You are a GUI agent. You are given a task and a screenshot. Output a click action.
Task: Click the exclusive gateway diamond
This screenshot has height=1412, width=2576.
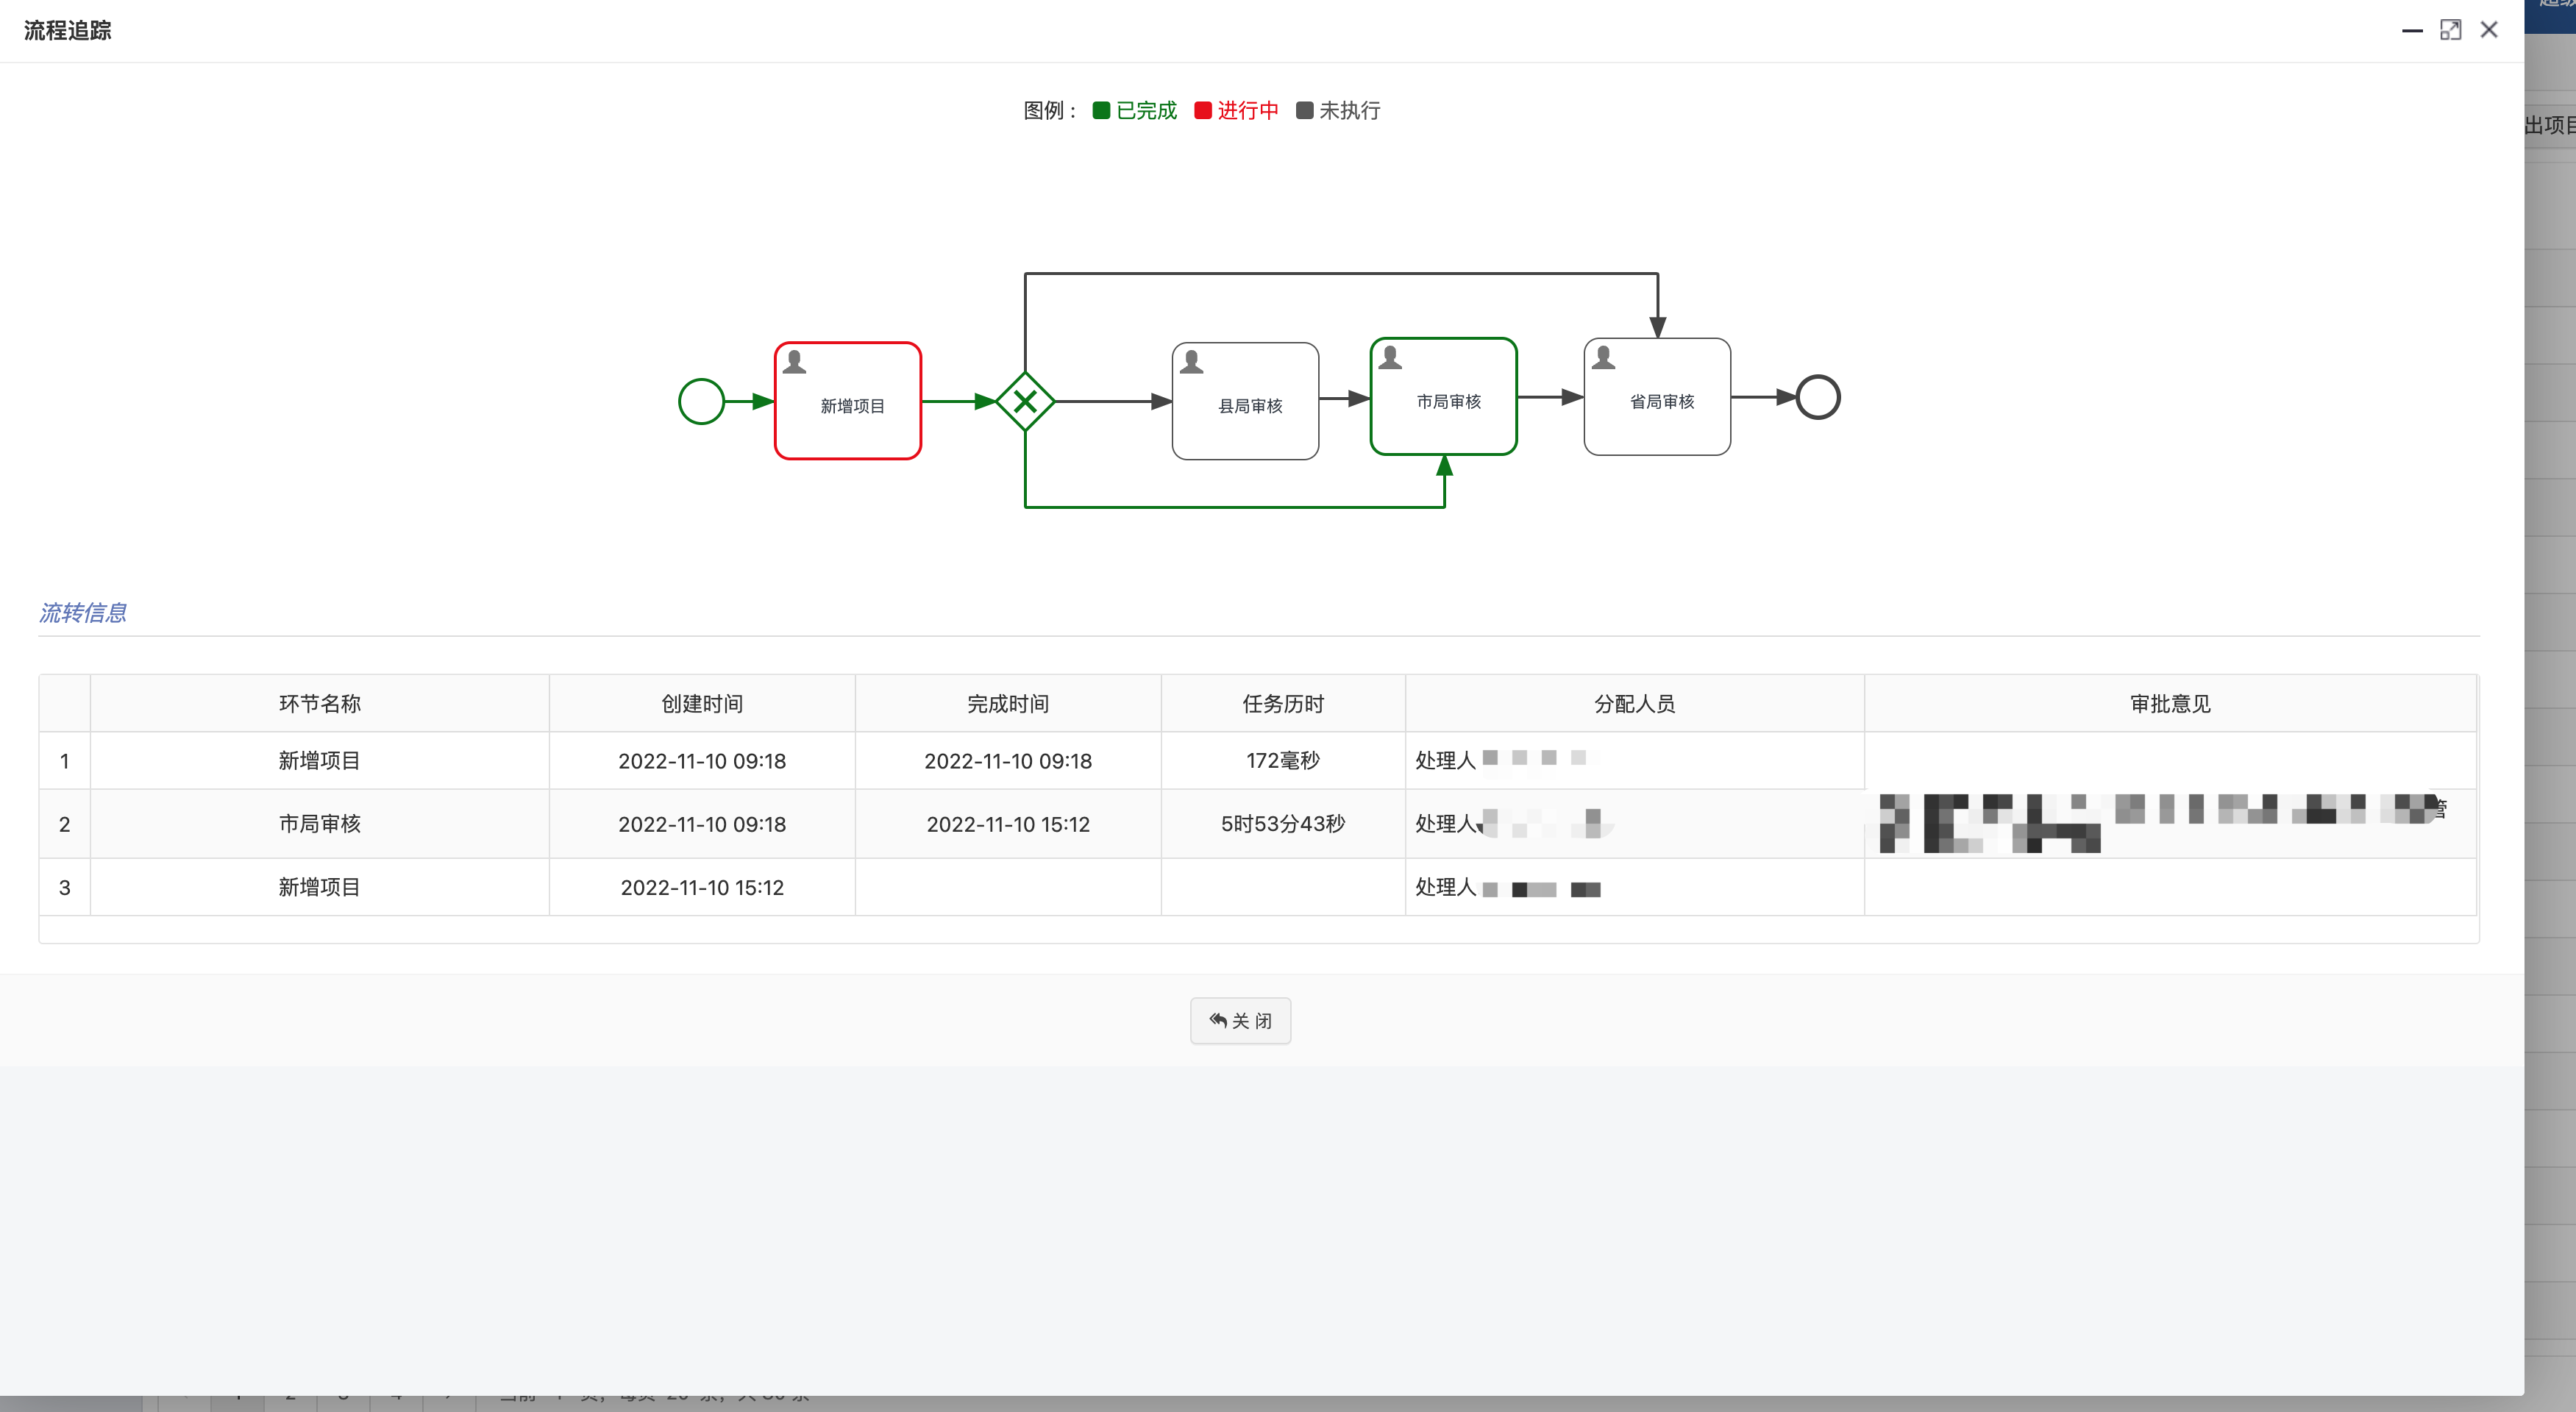coord(1025,401)
